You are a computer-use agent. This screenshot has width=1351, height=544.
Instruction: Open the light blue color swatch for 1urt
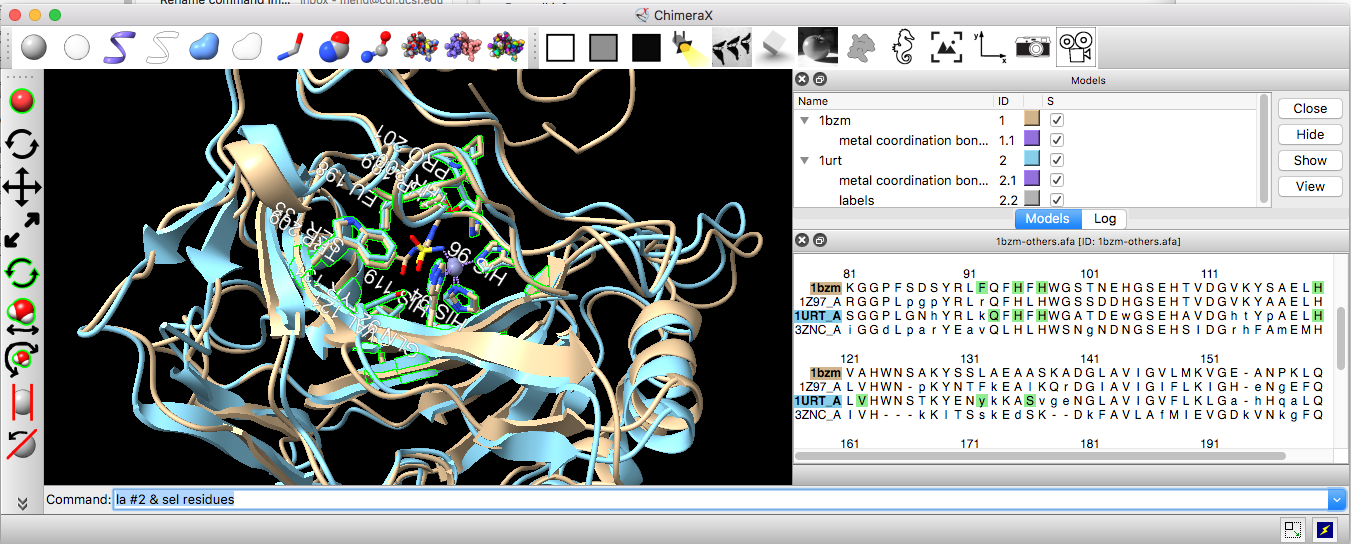pos(1031,160)
